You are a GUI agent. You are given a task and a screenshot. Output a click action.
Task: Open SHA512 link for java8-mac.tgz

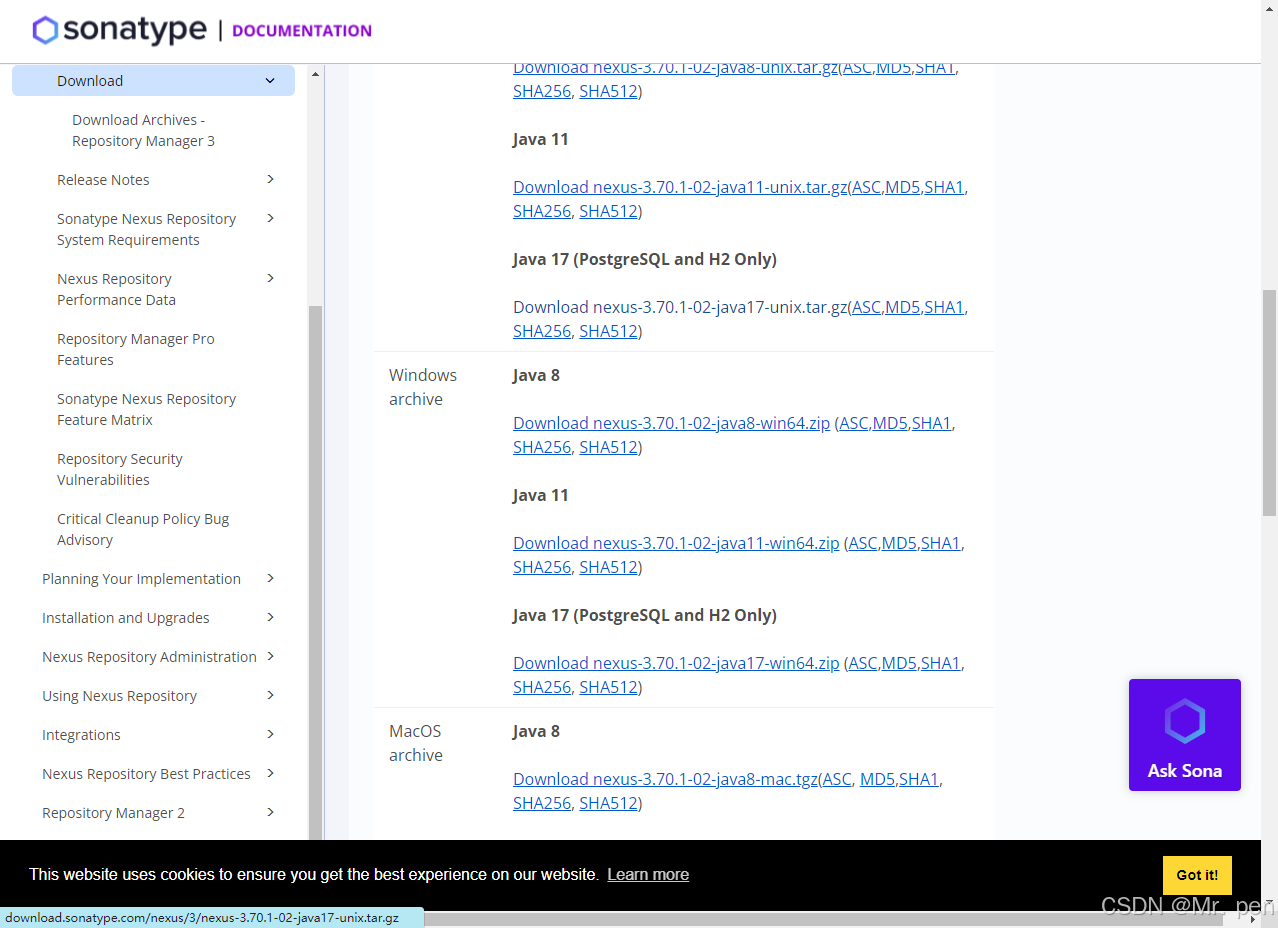(608, 803)
